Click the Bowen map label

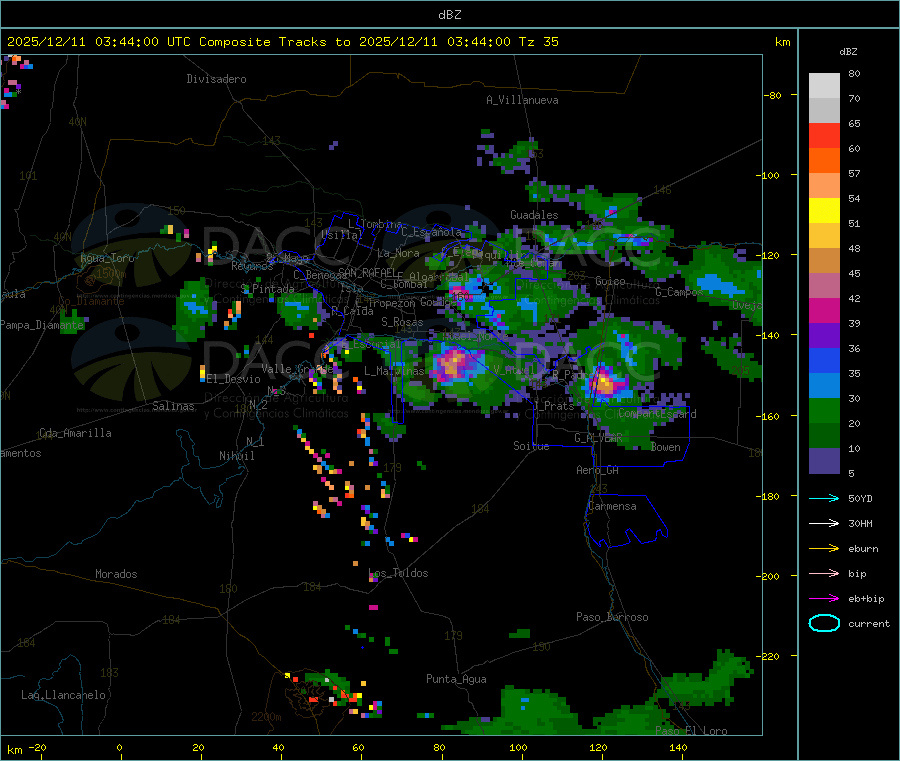coord(666,447)
